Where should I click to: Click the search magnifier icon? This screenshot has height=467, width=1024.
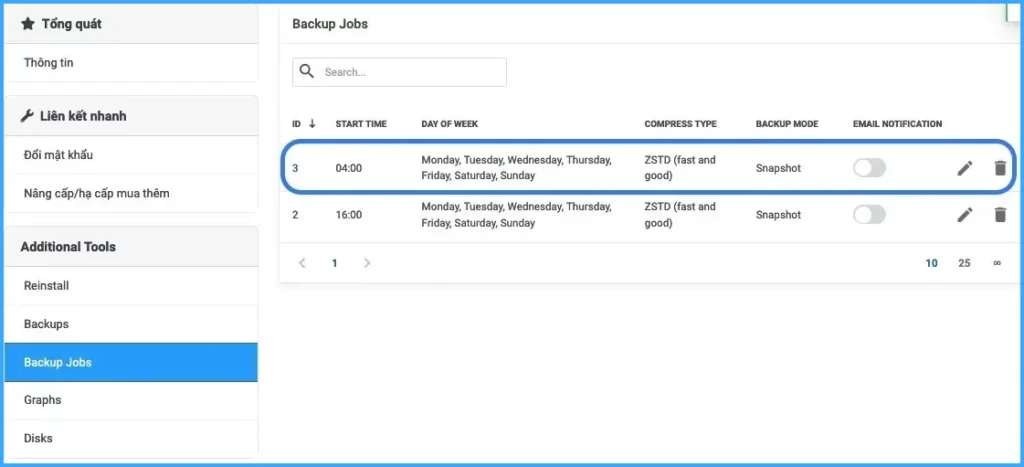[x=306, y=71]
